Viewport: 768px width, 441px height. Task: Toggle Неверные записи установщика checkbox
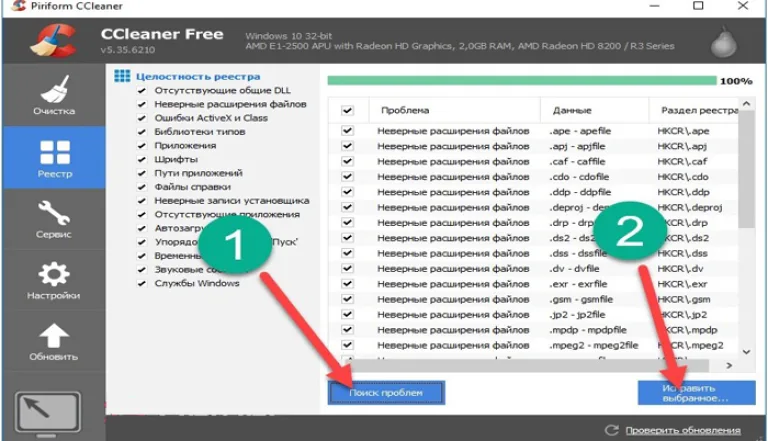point(142,201)
